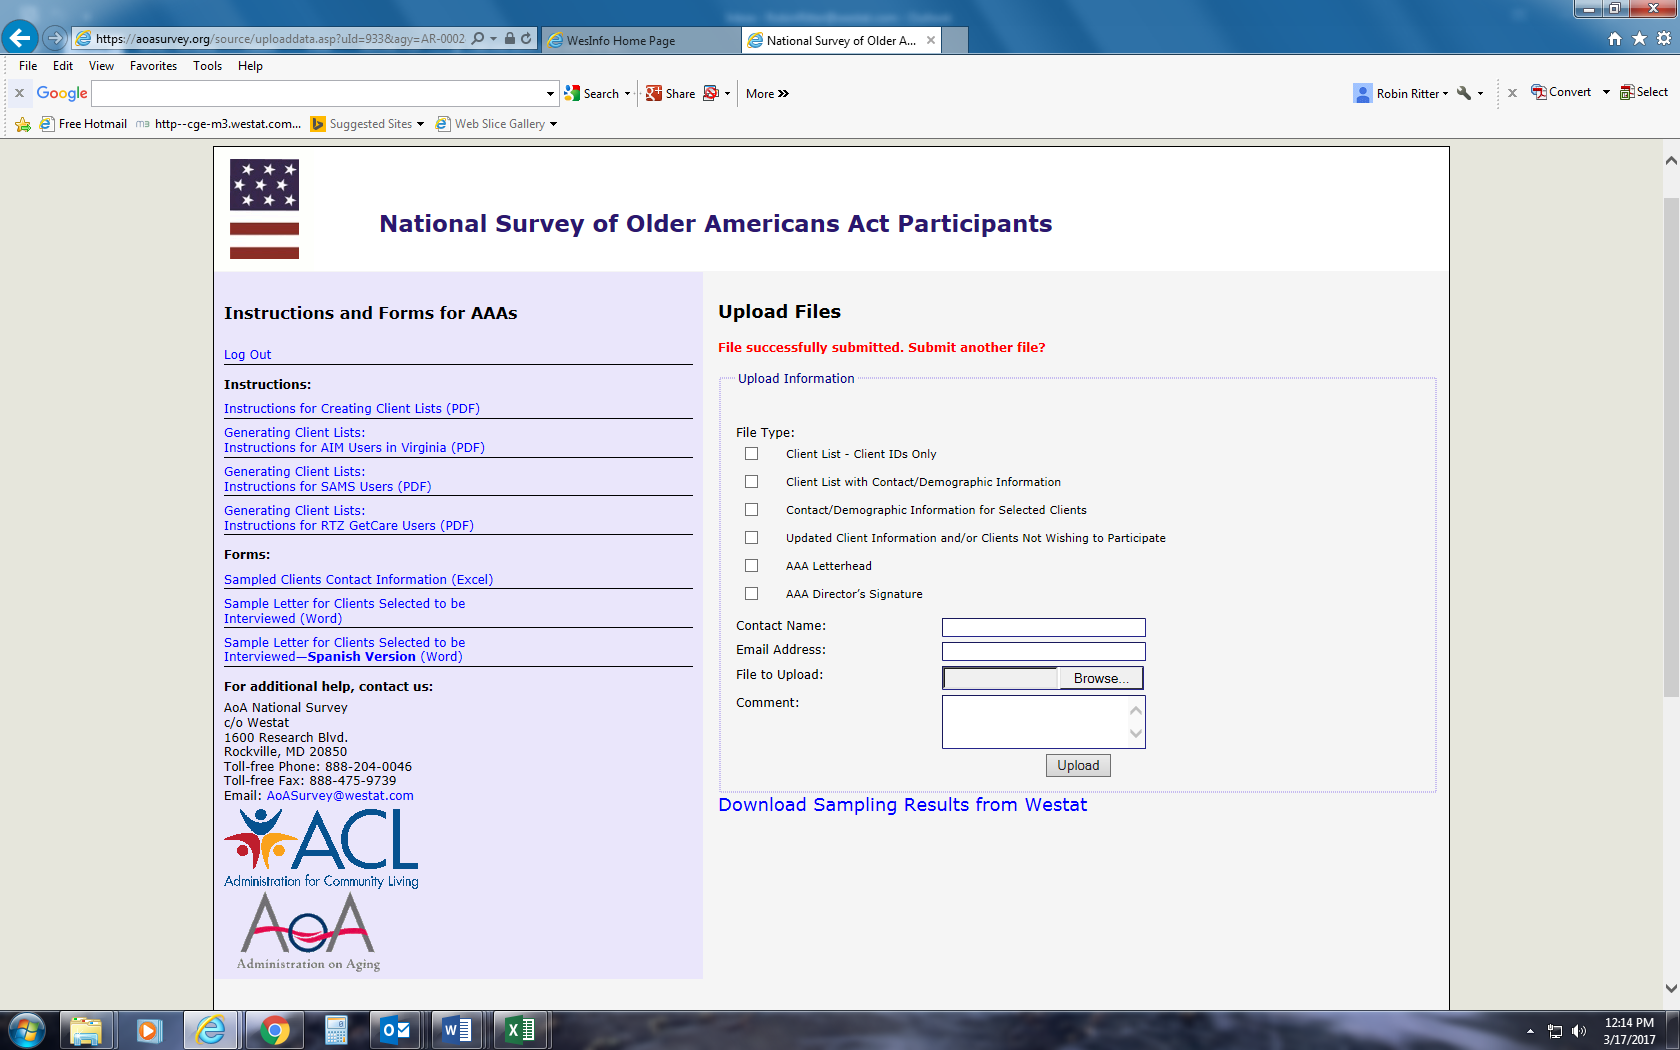This screenshot has width=1680, height=1050.
Task: Open Outlook from taskbar
Action: pos(396,1030)
